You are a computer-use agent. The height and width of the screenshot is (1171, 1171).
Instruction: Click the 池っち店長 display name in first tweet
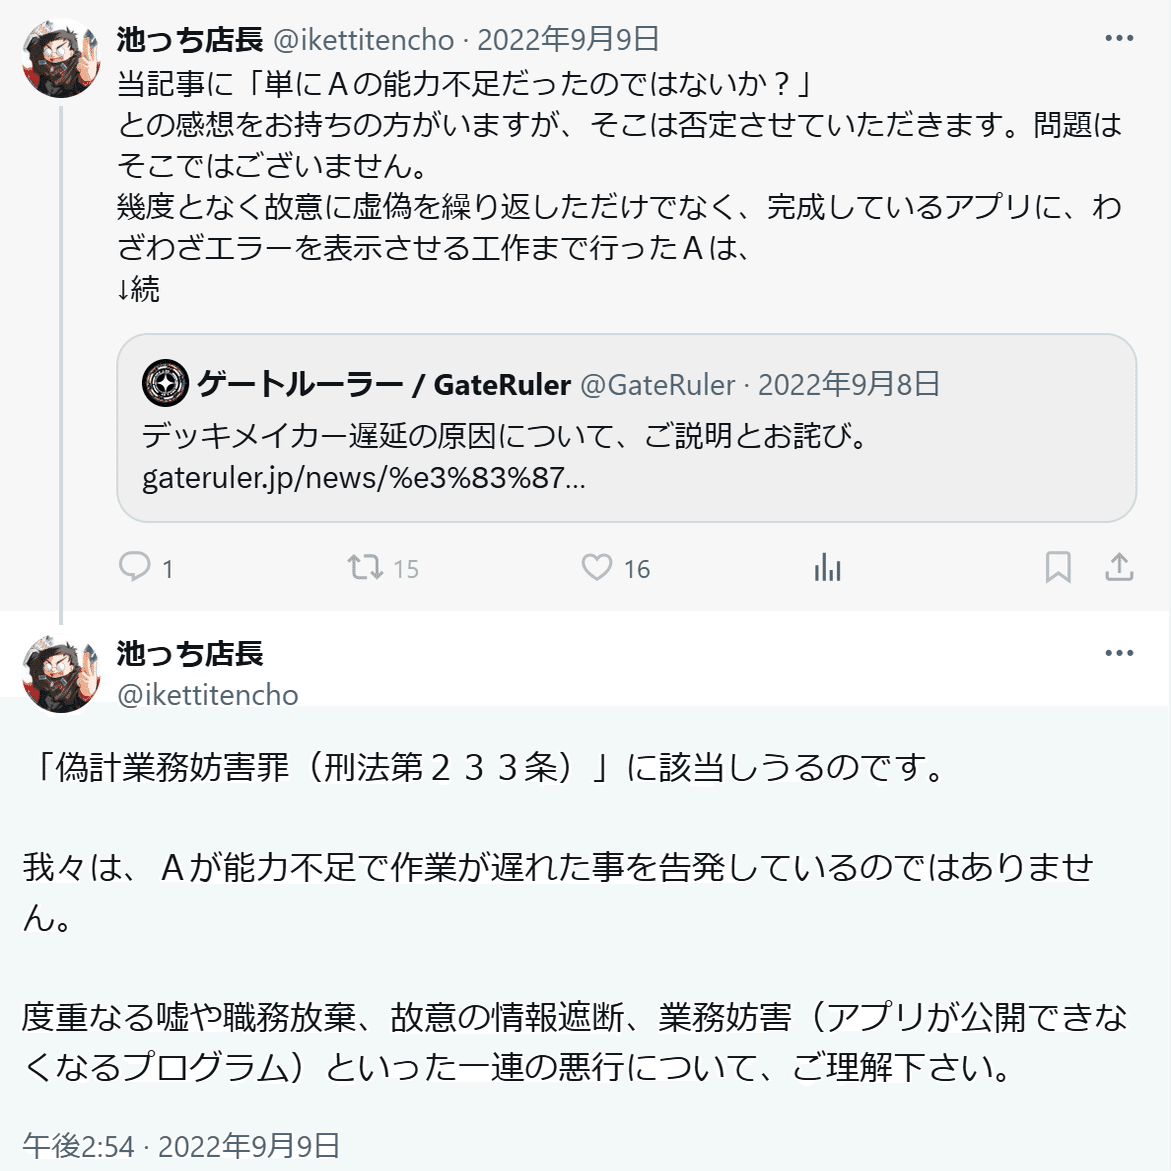click(190, 40)
